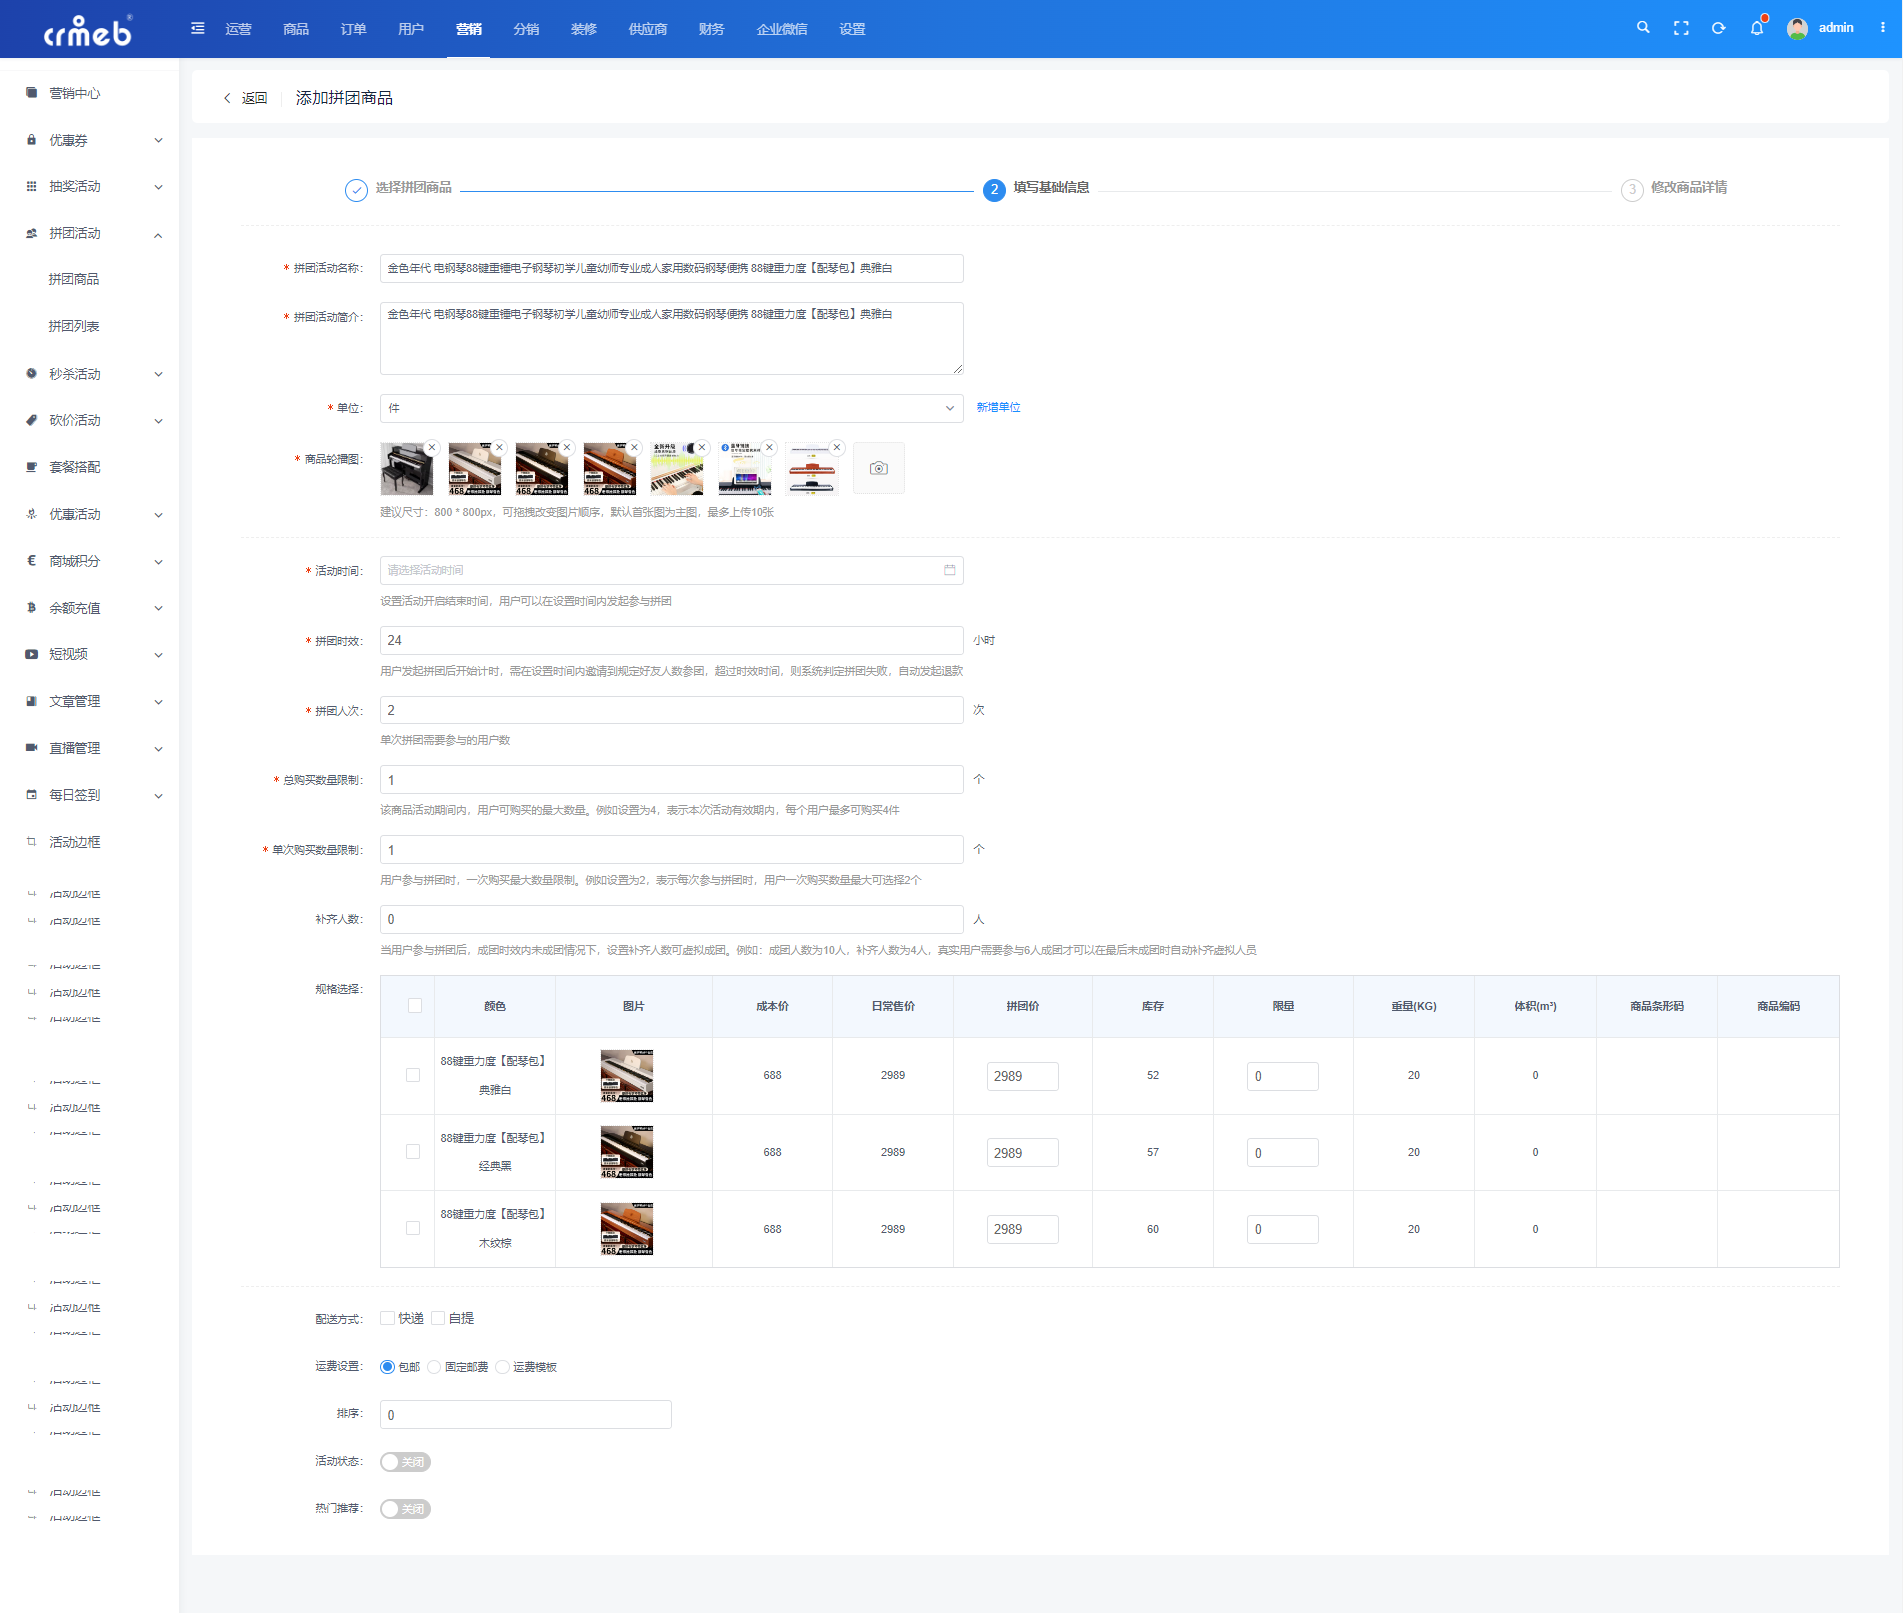This screenshot has width=1903, height=1613.
Task: Open notifications bell icon
Action: coord(1757,28)
